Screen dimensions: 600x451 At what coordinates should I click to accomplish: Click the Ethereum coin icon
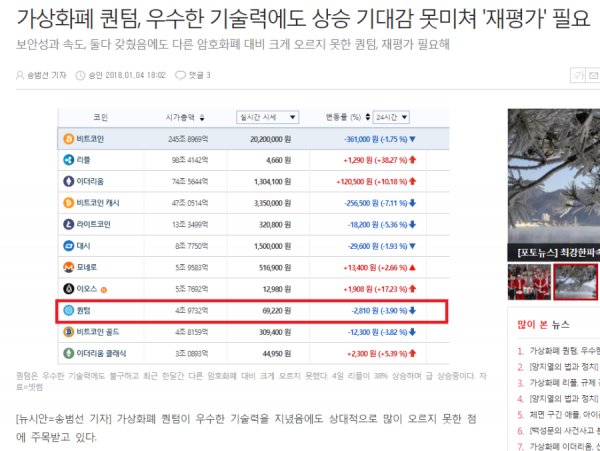tap(68, 181)
